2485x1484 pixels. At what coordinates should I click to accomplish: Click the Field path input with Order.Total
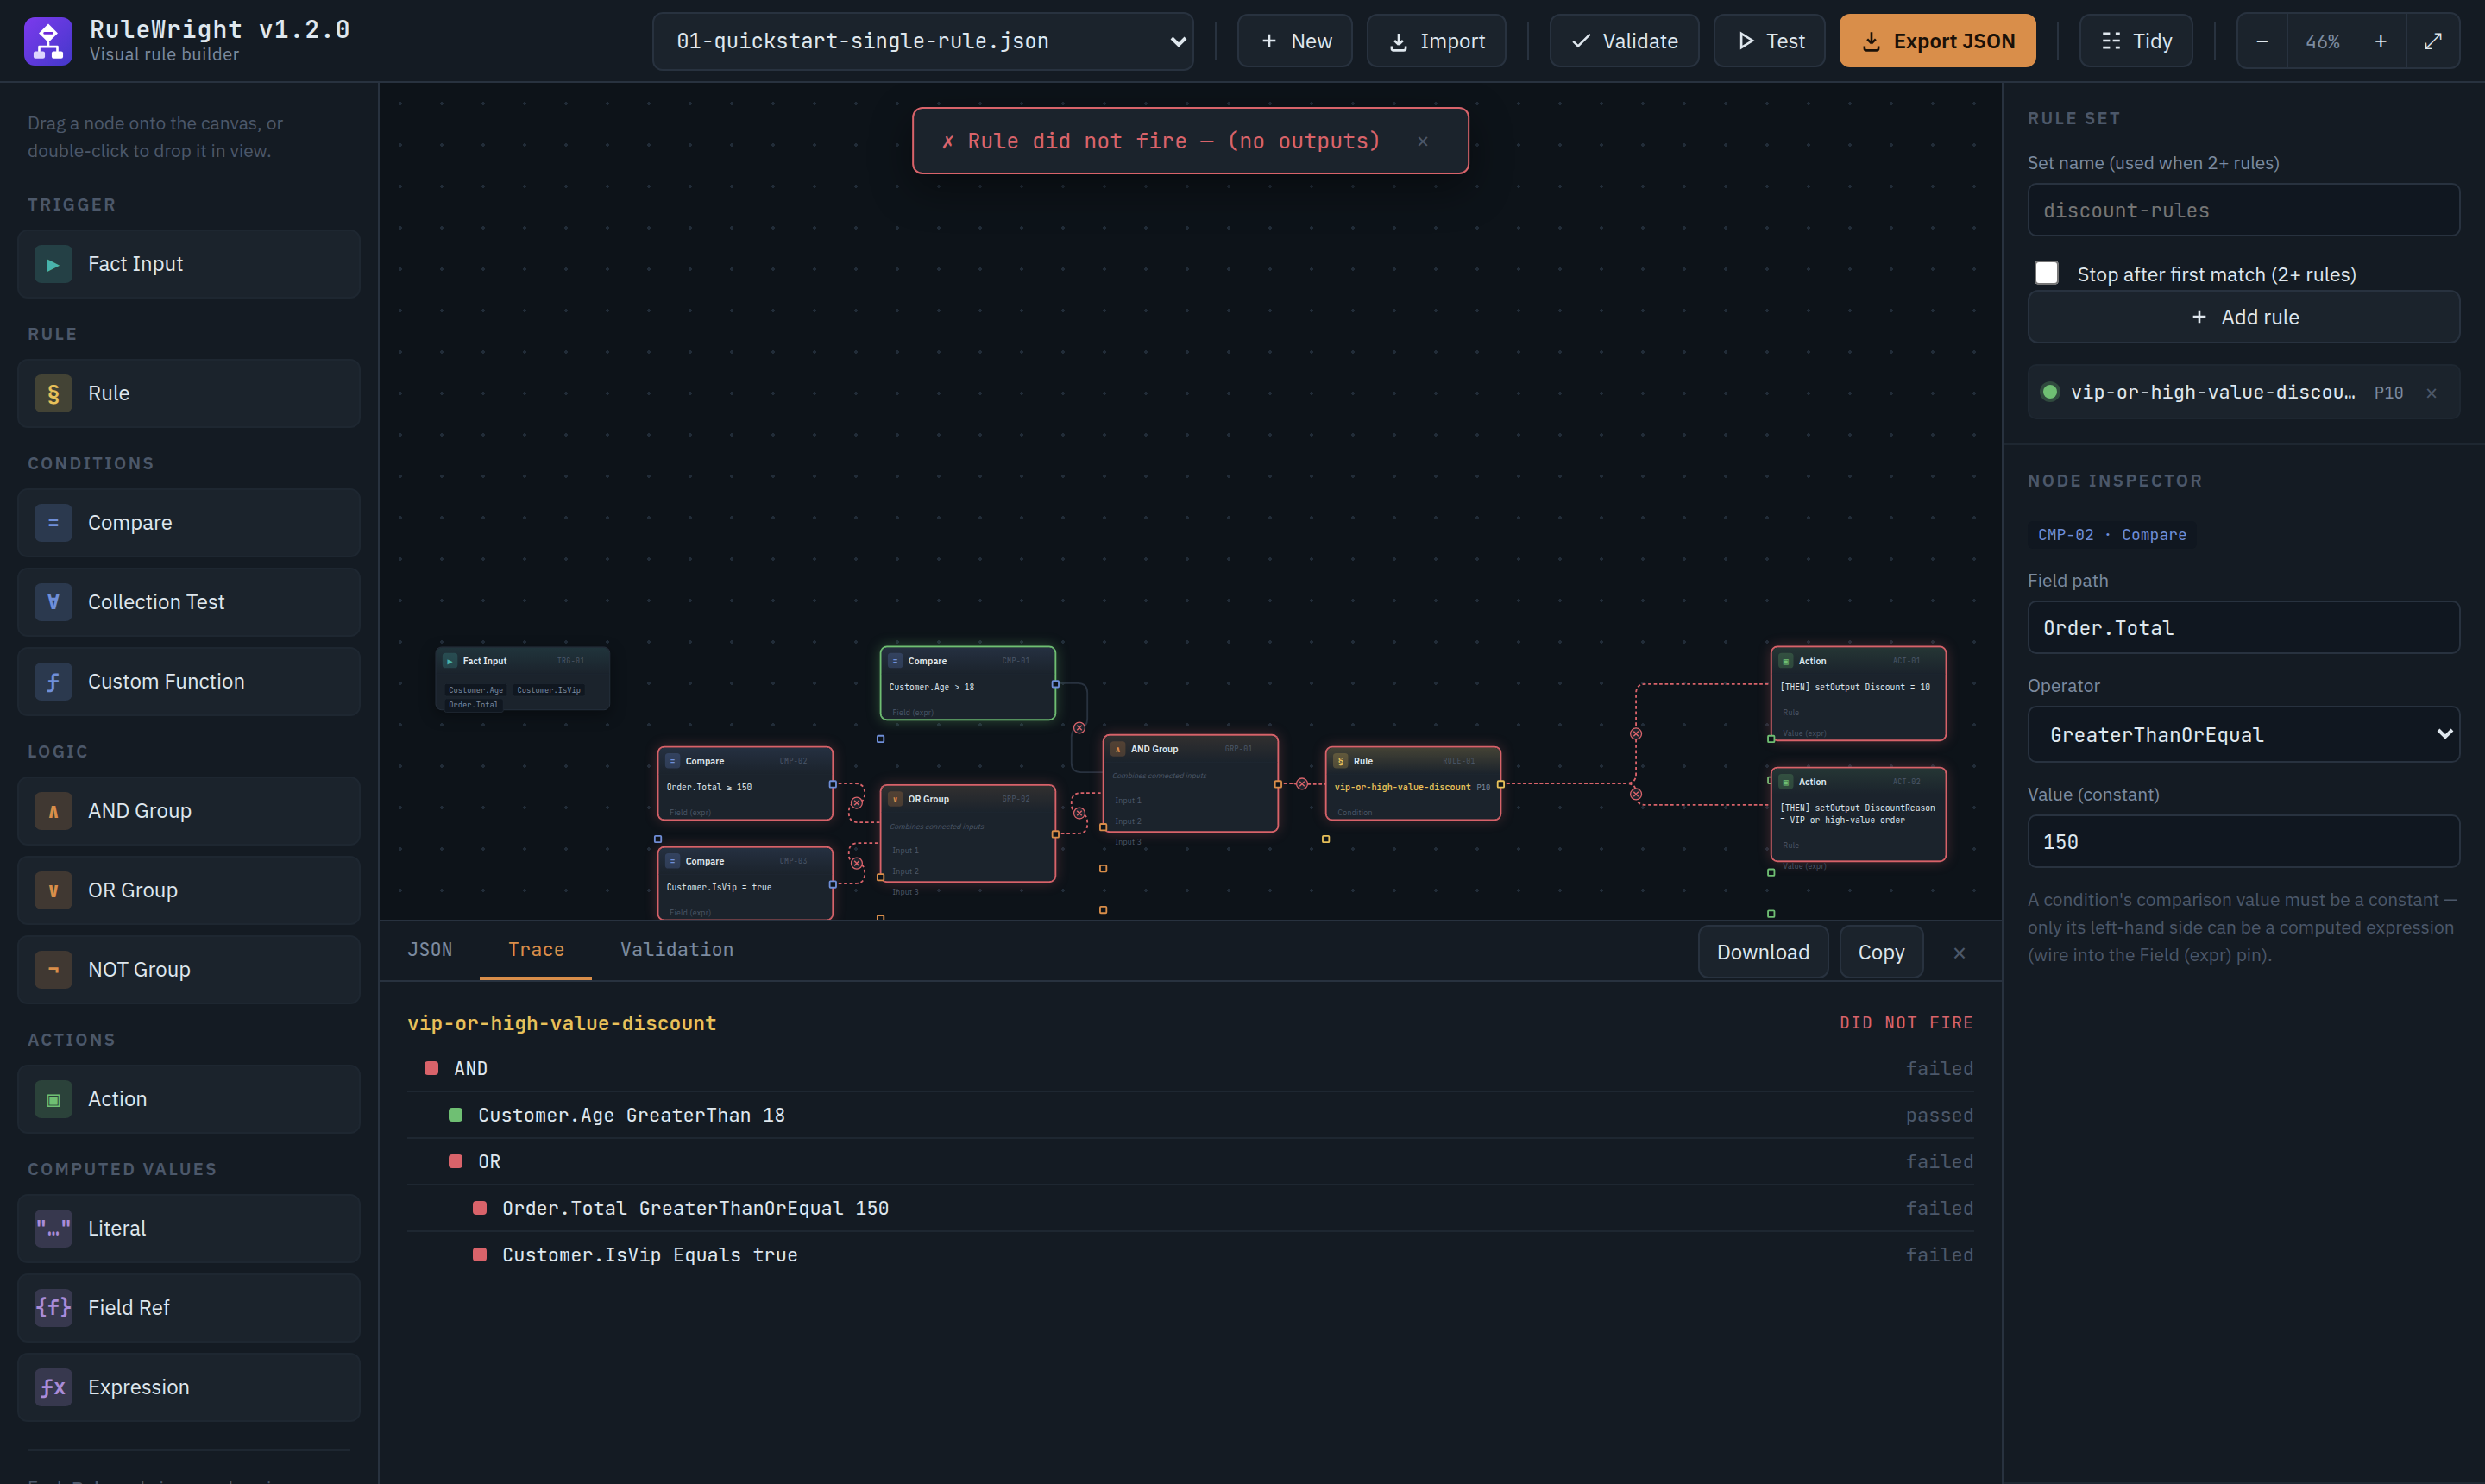(x=2243, y=628)
